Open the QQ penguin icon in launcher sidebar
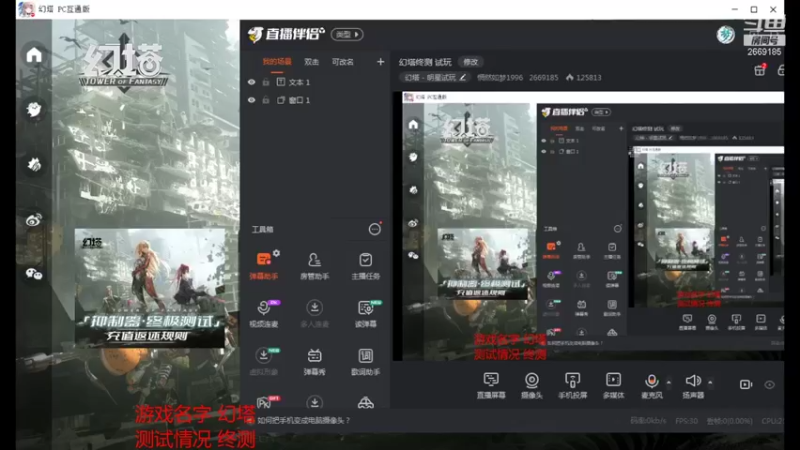The image size is (800, 450). pos(34,109)
